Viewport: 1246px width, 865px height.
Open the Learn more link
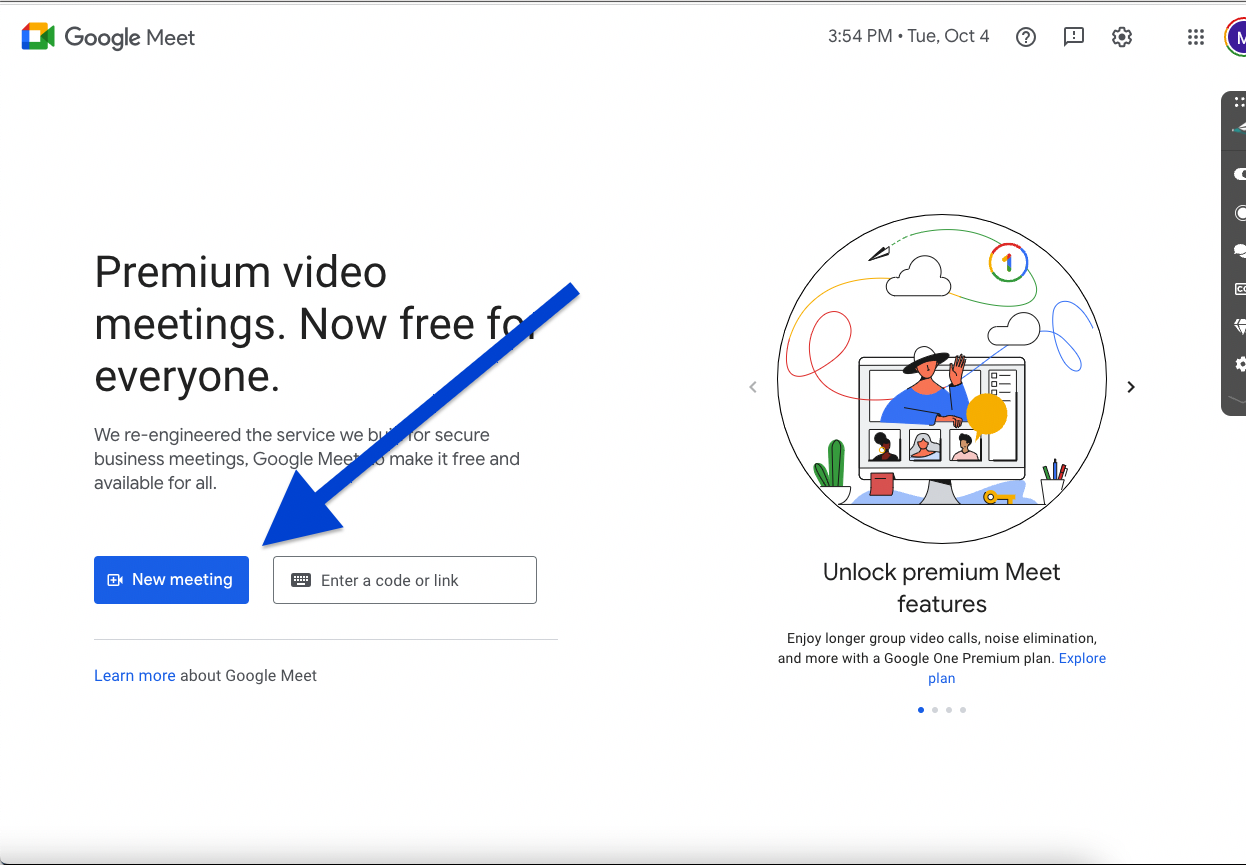135,676
